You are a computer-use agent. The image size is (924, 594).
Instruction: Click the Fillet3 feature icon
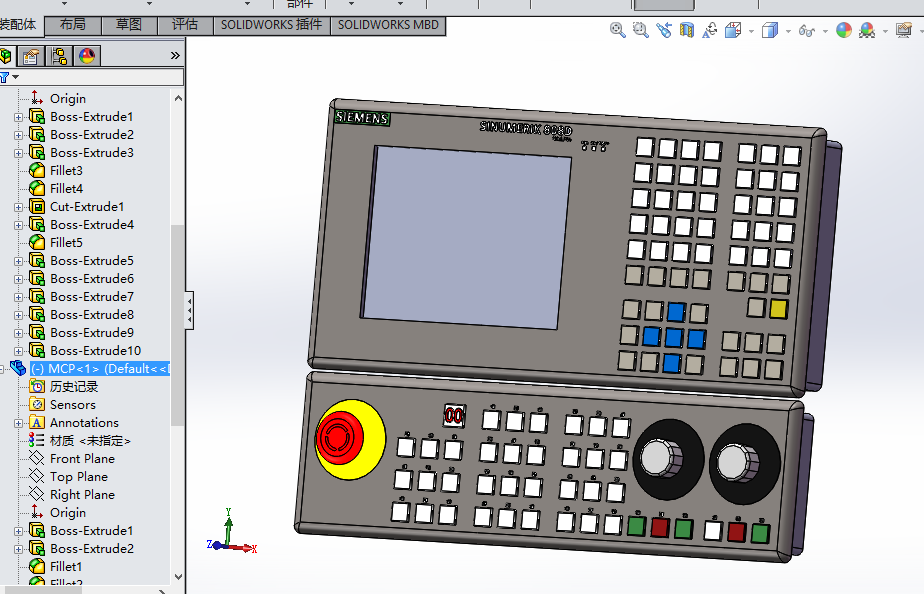tap(37, 170)
